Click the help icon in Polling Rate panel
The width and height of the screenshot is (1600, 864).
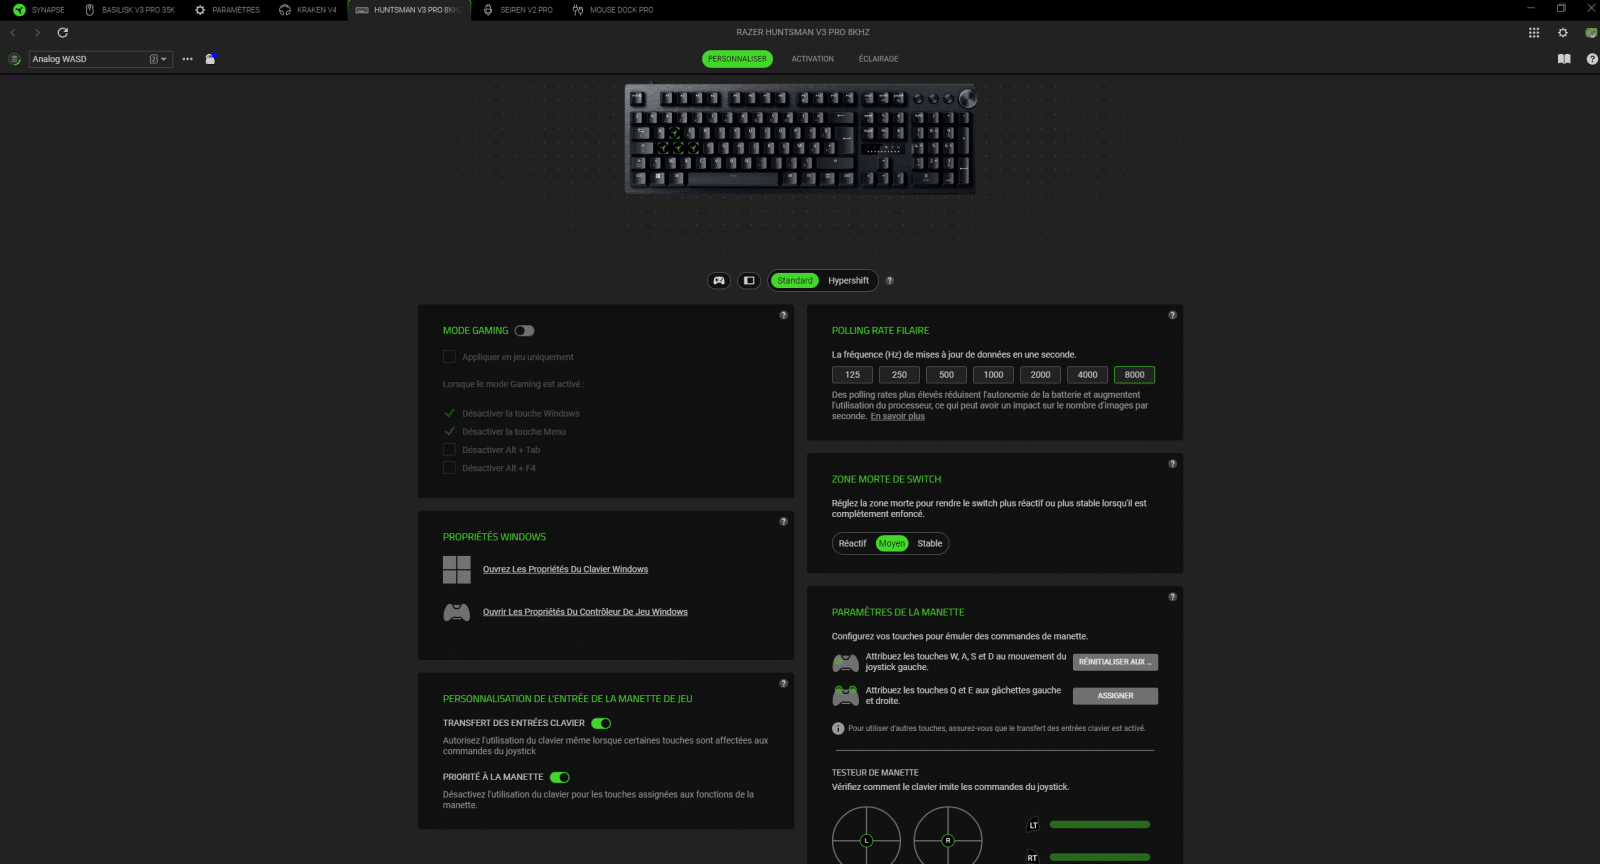coord(1172,315)
